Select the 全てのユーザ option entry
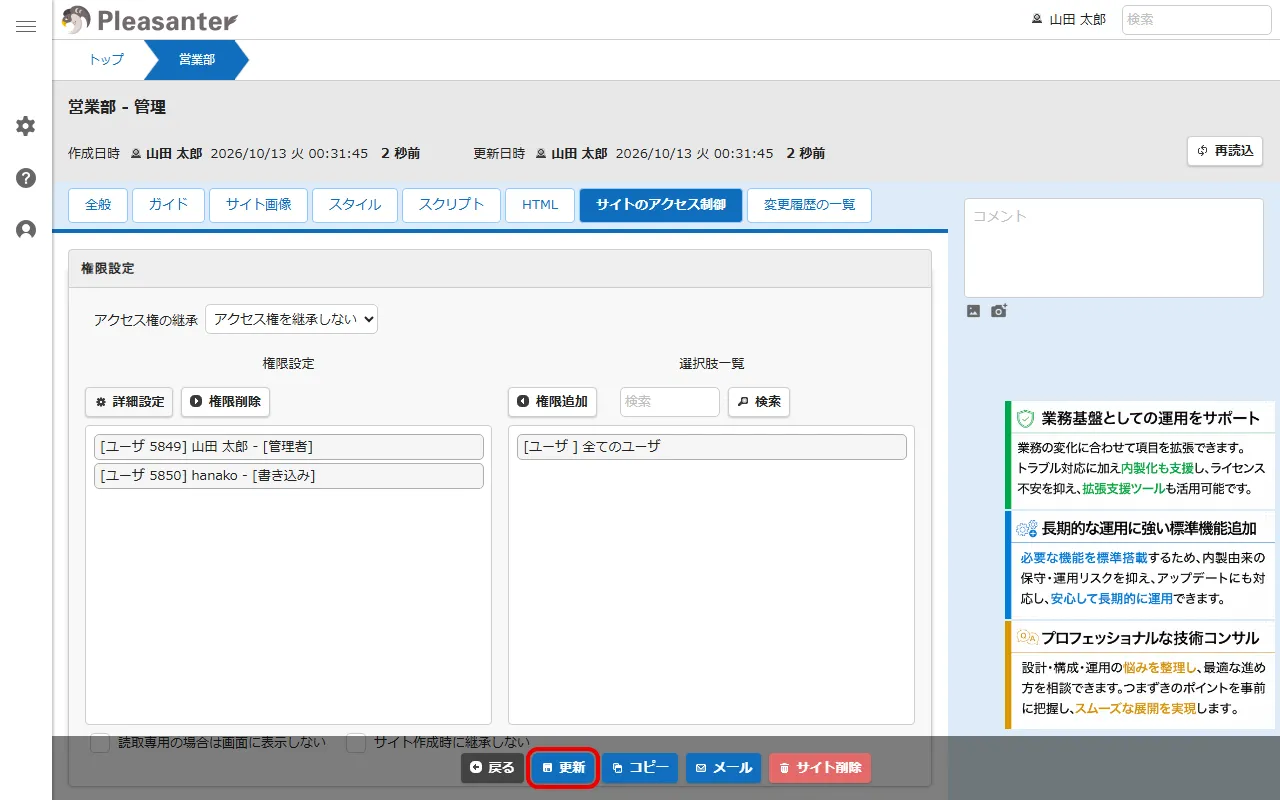 point(712,447)
